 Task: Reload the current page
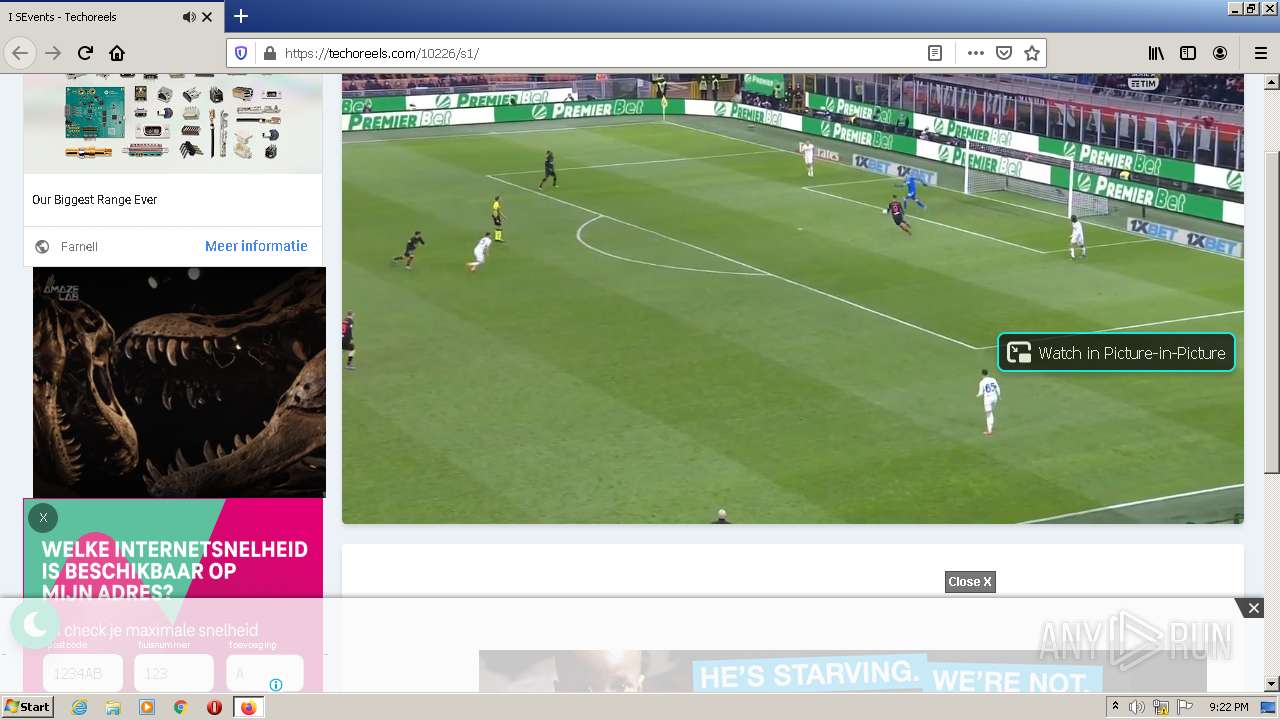coord(85,53)
